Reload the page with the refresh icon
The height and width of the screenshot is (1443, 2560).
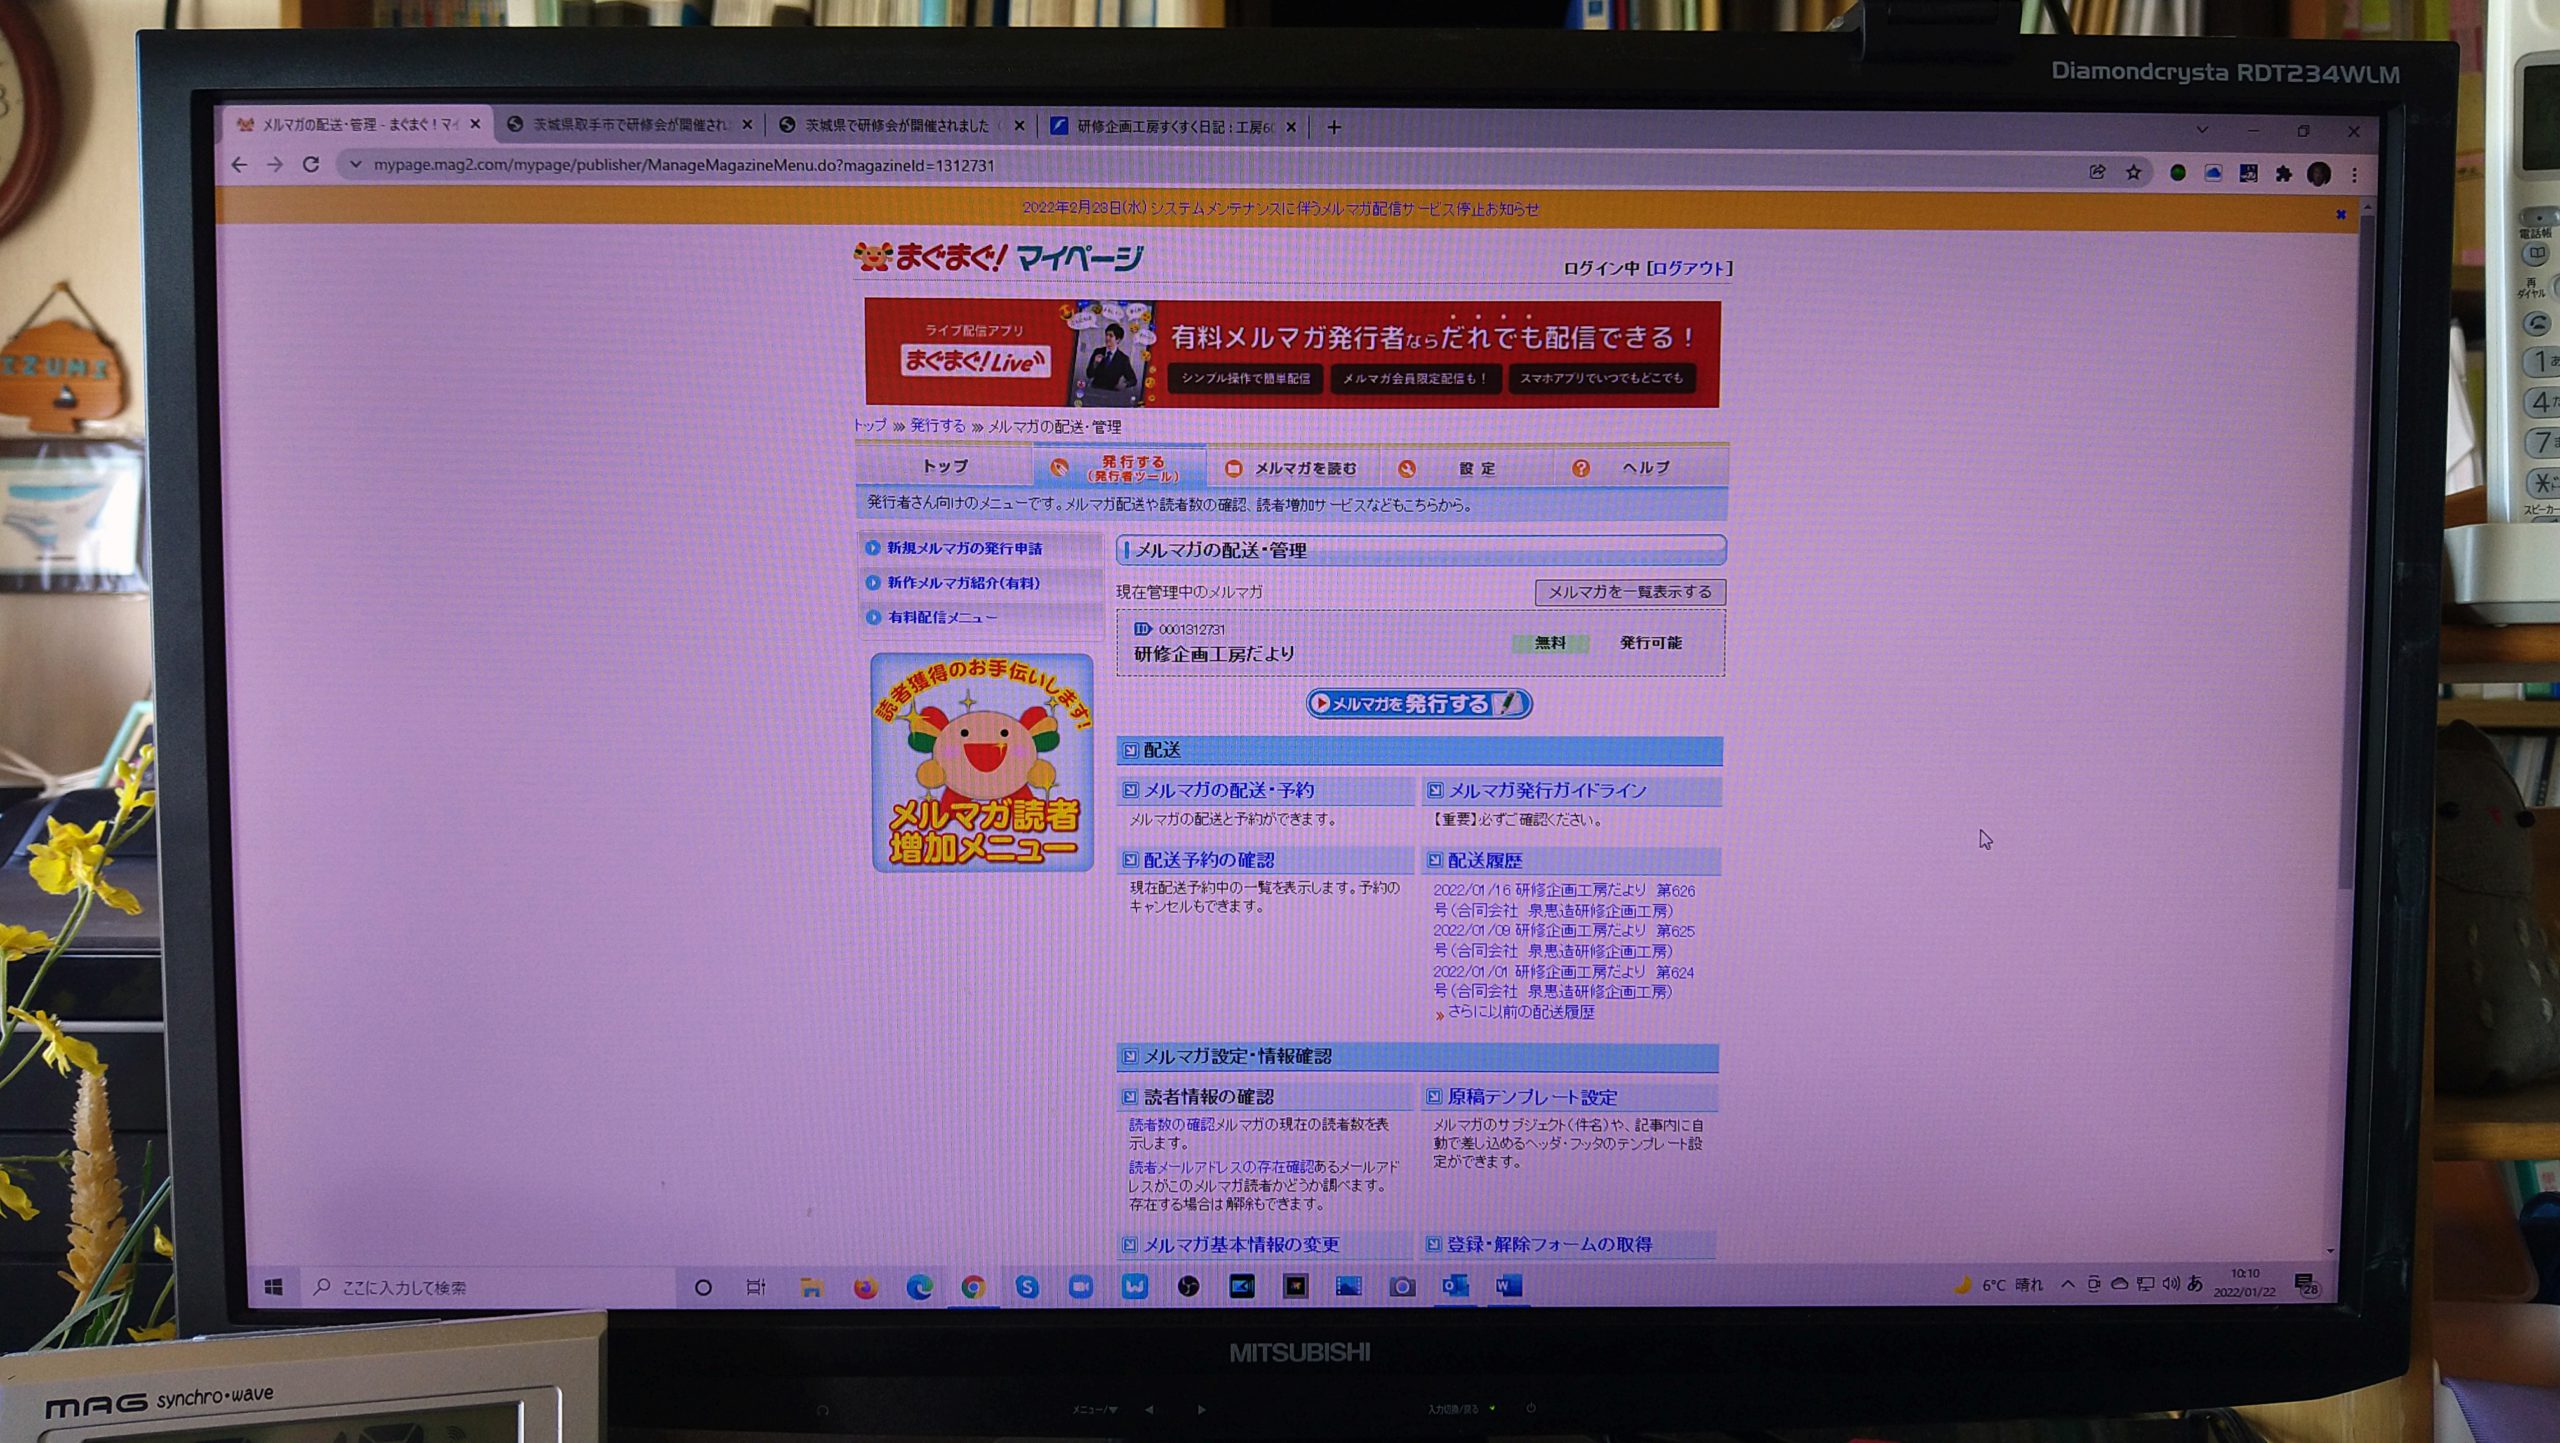311,165
